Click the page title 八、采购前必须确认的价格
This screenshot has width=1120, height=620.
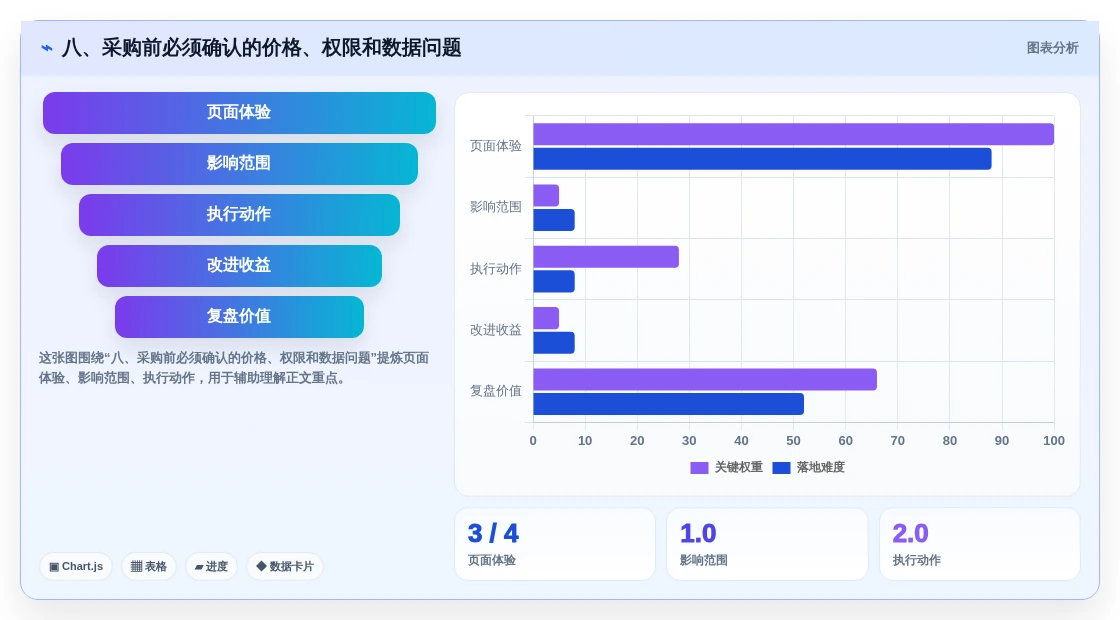coord(261,48)
